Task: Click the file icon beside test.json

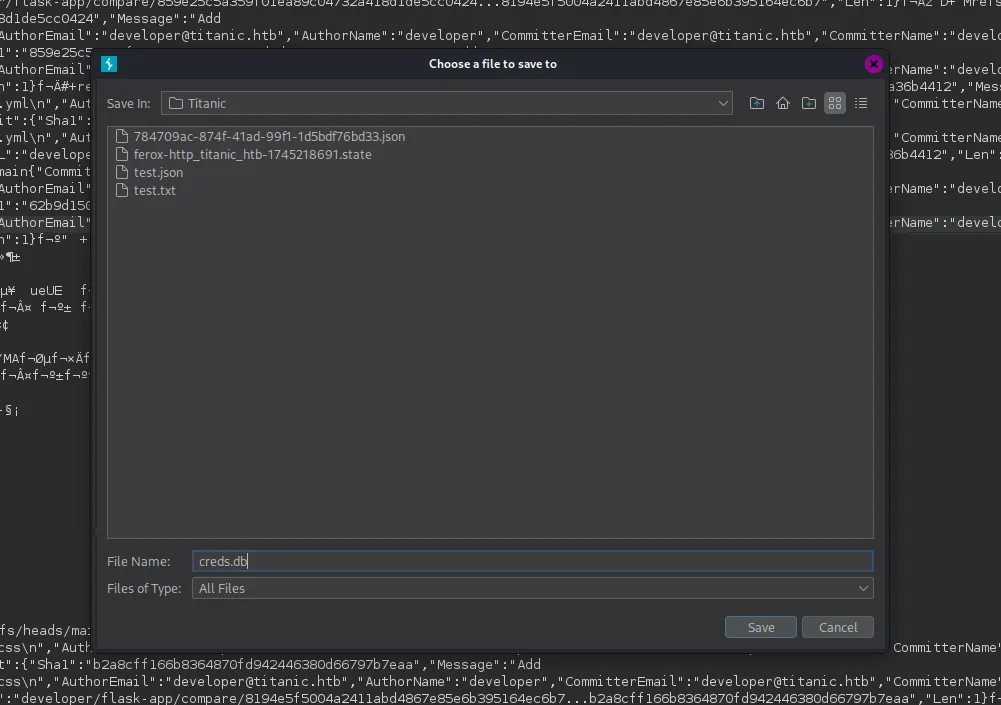Action: (x=123, y=173)
